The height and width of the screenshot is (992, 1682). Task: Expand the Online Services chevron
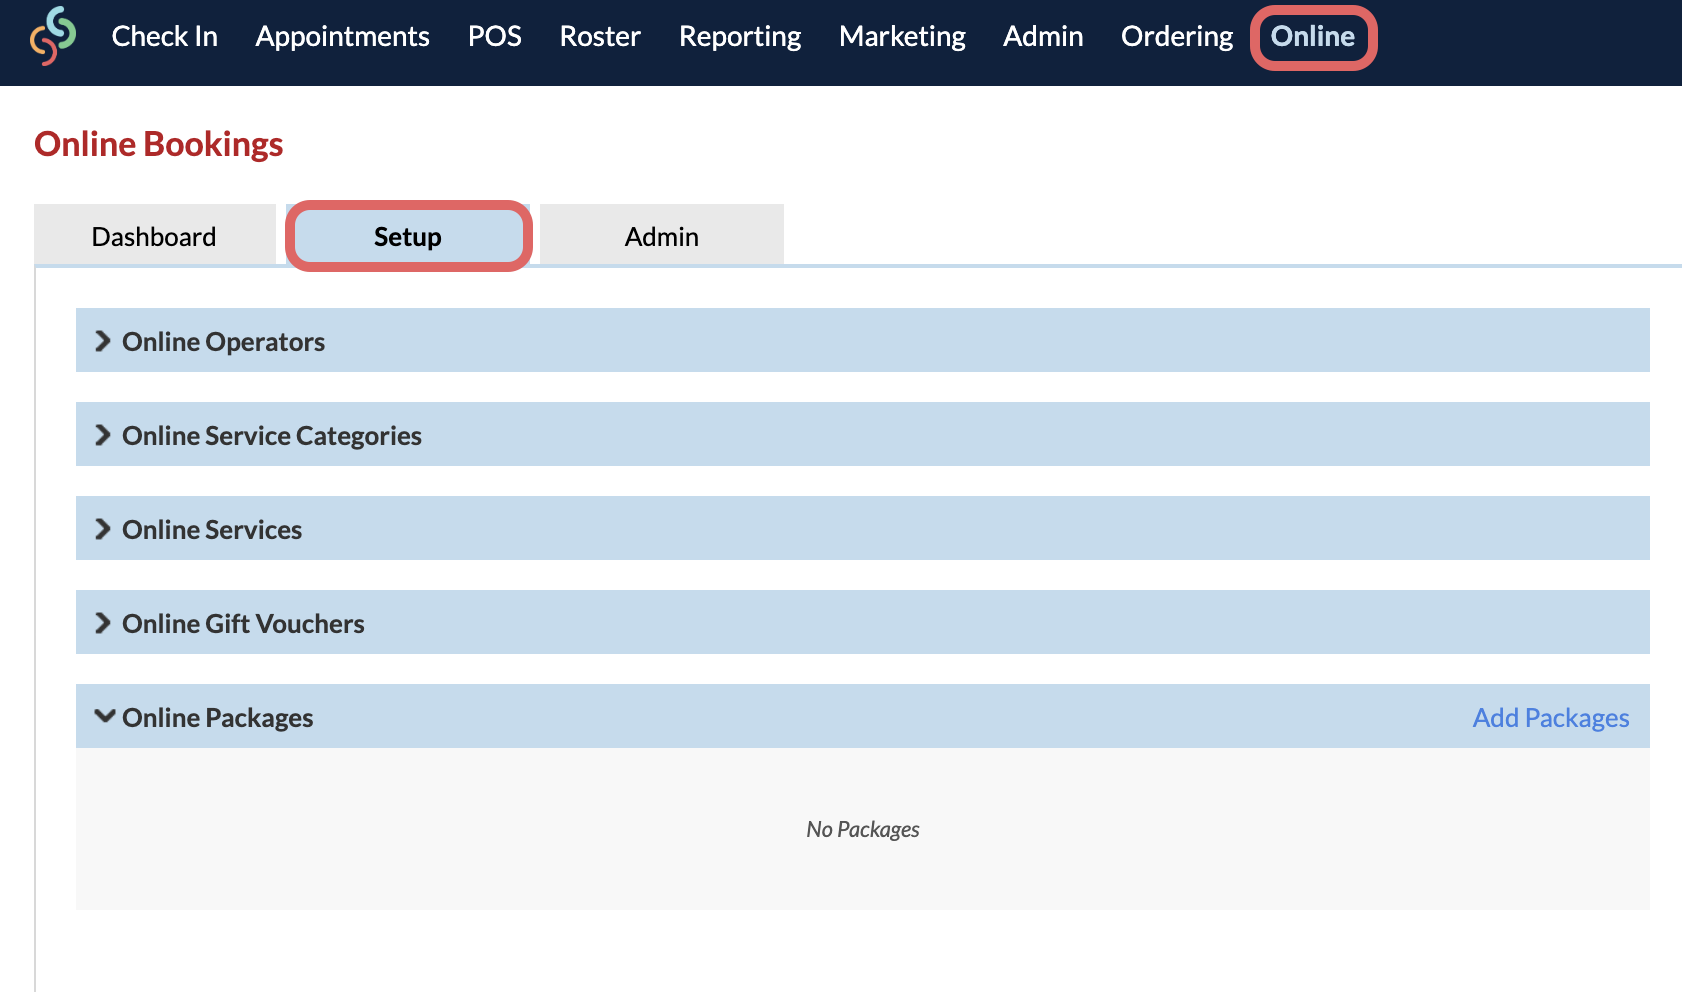click(102, 530)
